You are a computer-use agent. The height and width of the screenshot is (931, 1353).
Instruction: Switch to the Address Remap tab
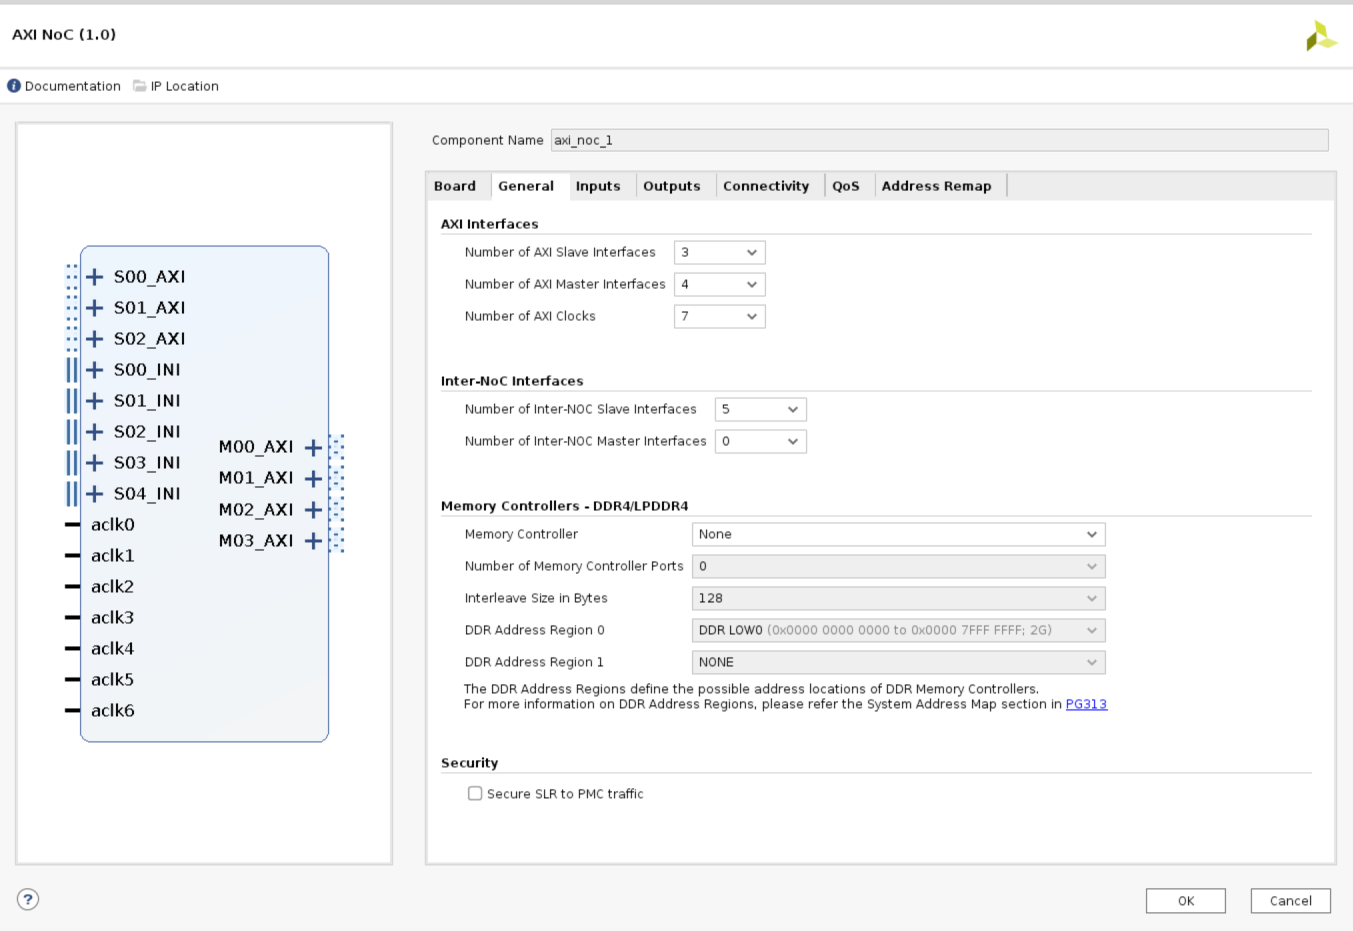coord(936,186)
